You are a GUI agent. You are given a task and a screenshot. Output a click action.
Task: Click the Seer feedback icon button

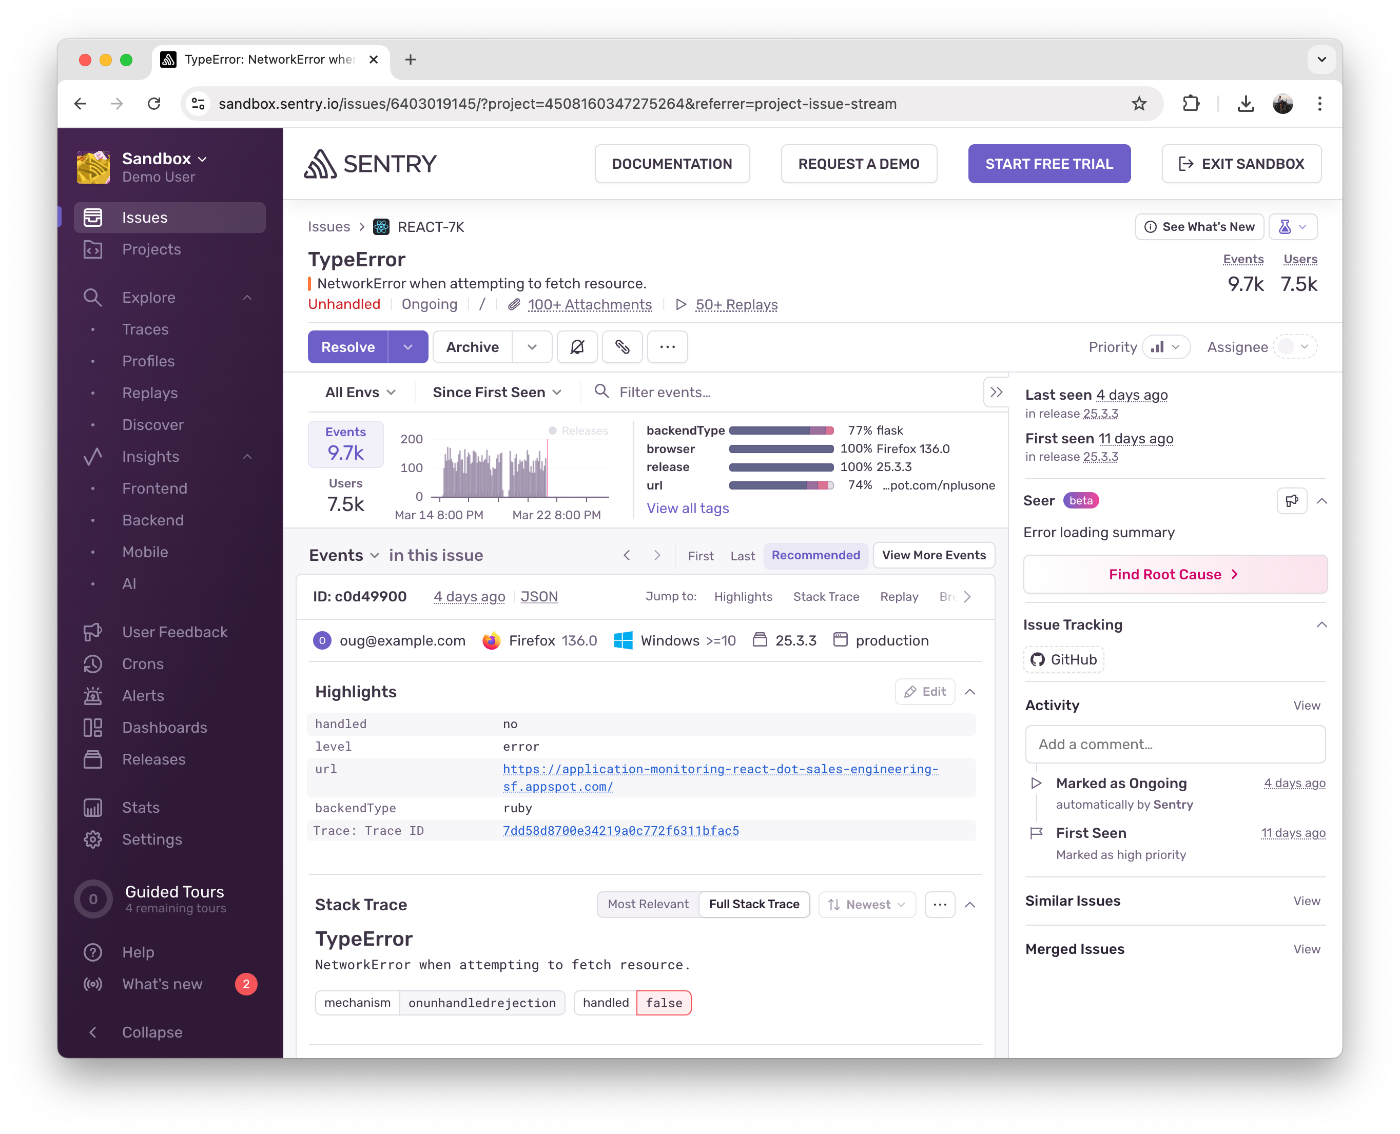tap(1292, 501)
